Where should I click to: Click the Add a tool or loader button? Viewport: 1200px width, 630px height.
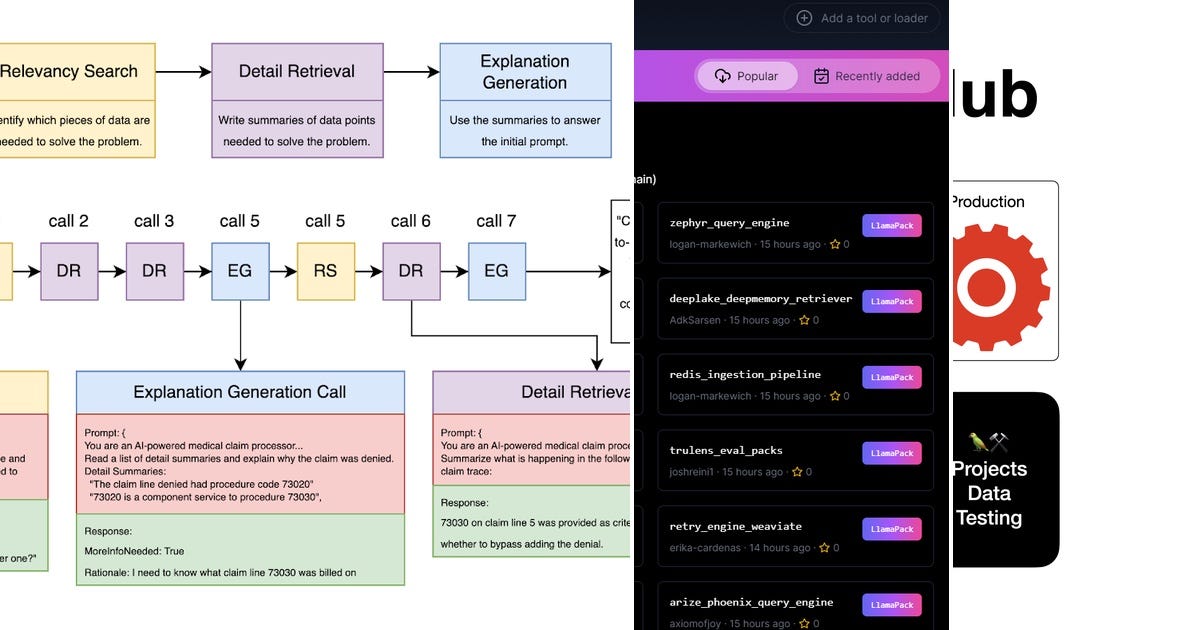click(862, 18)
